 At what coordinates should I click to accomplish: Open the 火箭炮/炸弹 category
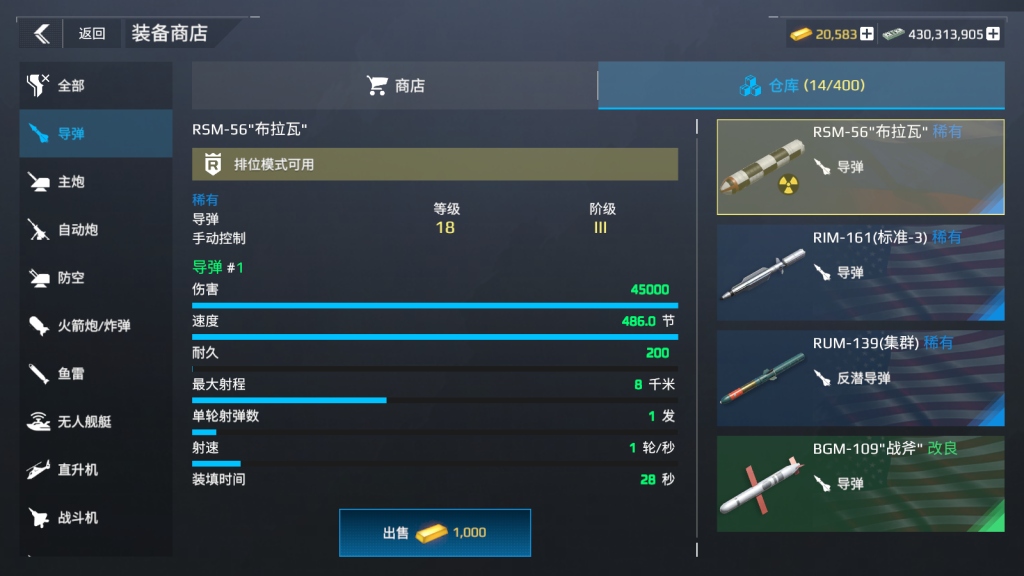click(96, 325)
